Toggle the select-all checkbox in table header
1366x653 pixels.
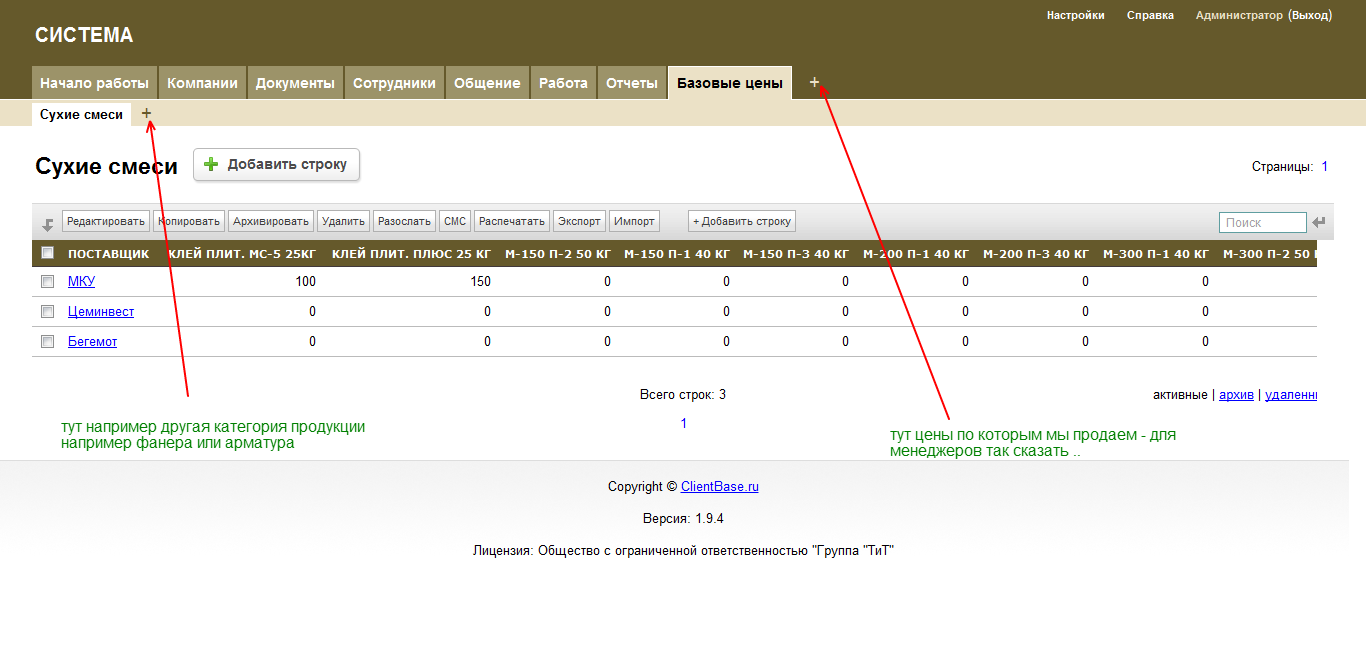click(x=47, y=254)
